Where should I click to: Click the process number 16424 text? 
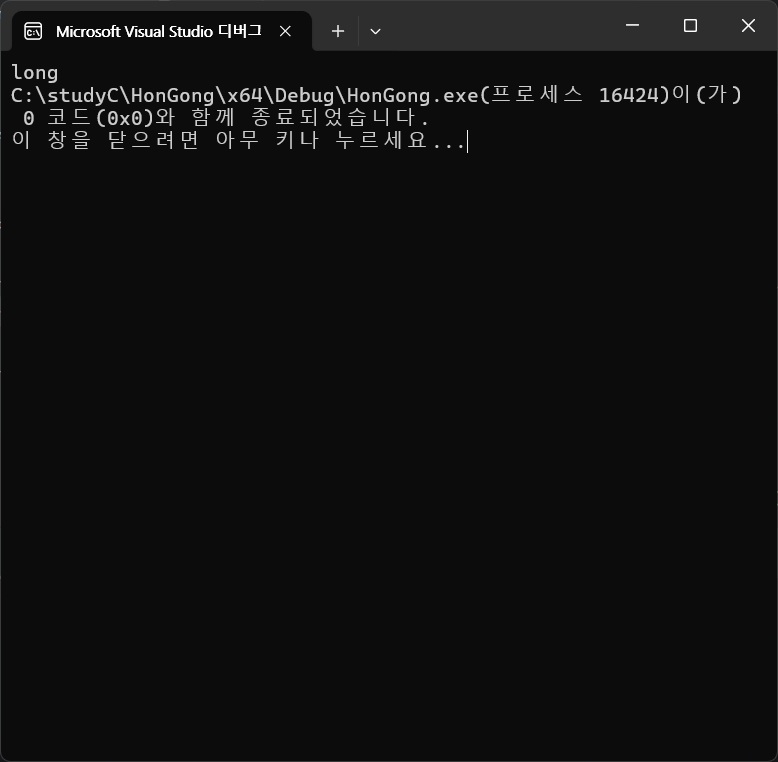(629, 95)
